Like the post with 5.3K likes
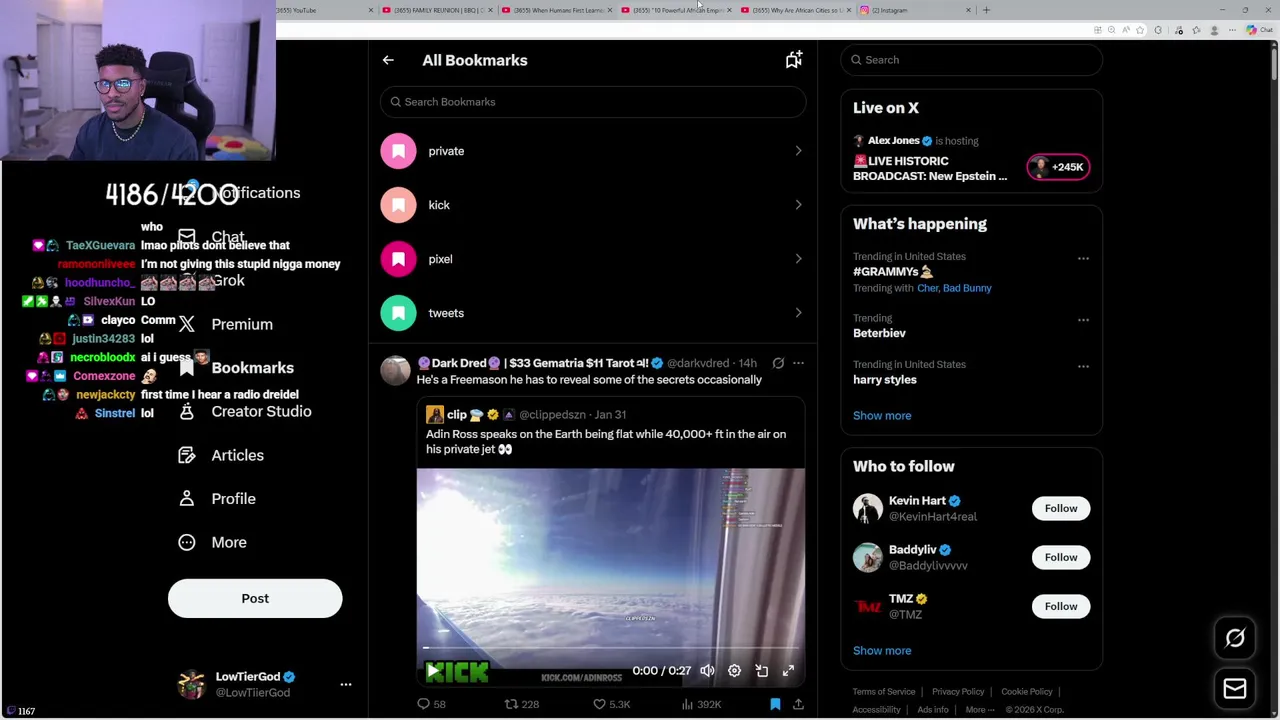Image resolution: width=1280 pixels, height=720 pixels. [610, 704]
